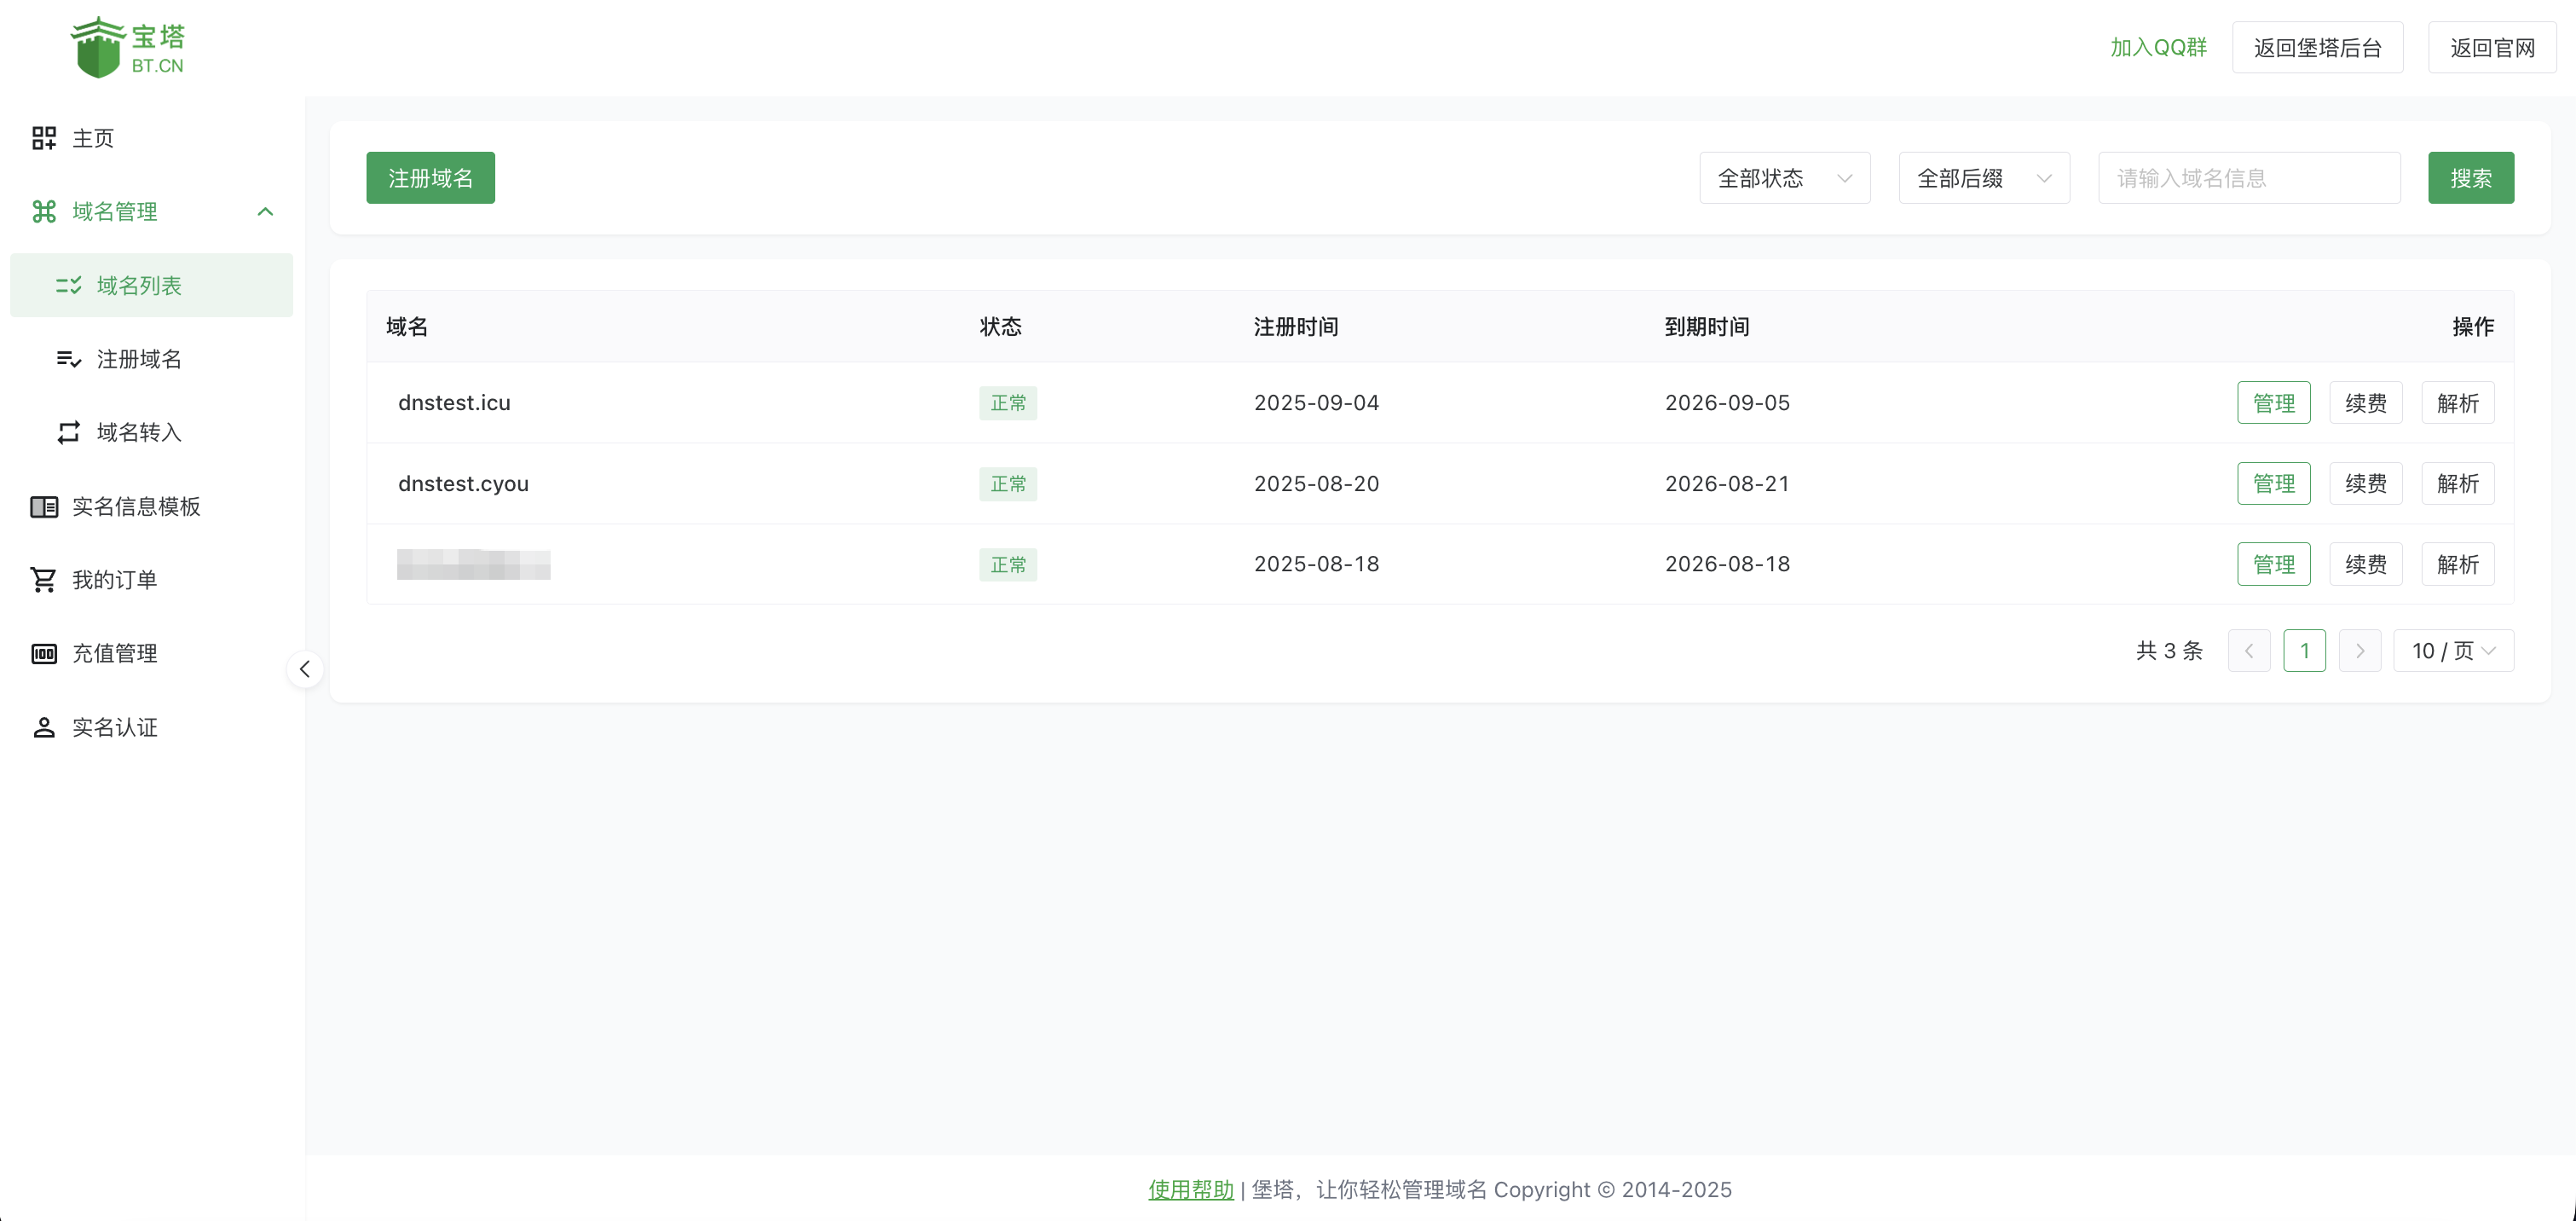Click the domain search input field
This screenshot has height=1221, width=2576.
coord(2248,178)
